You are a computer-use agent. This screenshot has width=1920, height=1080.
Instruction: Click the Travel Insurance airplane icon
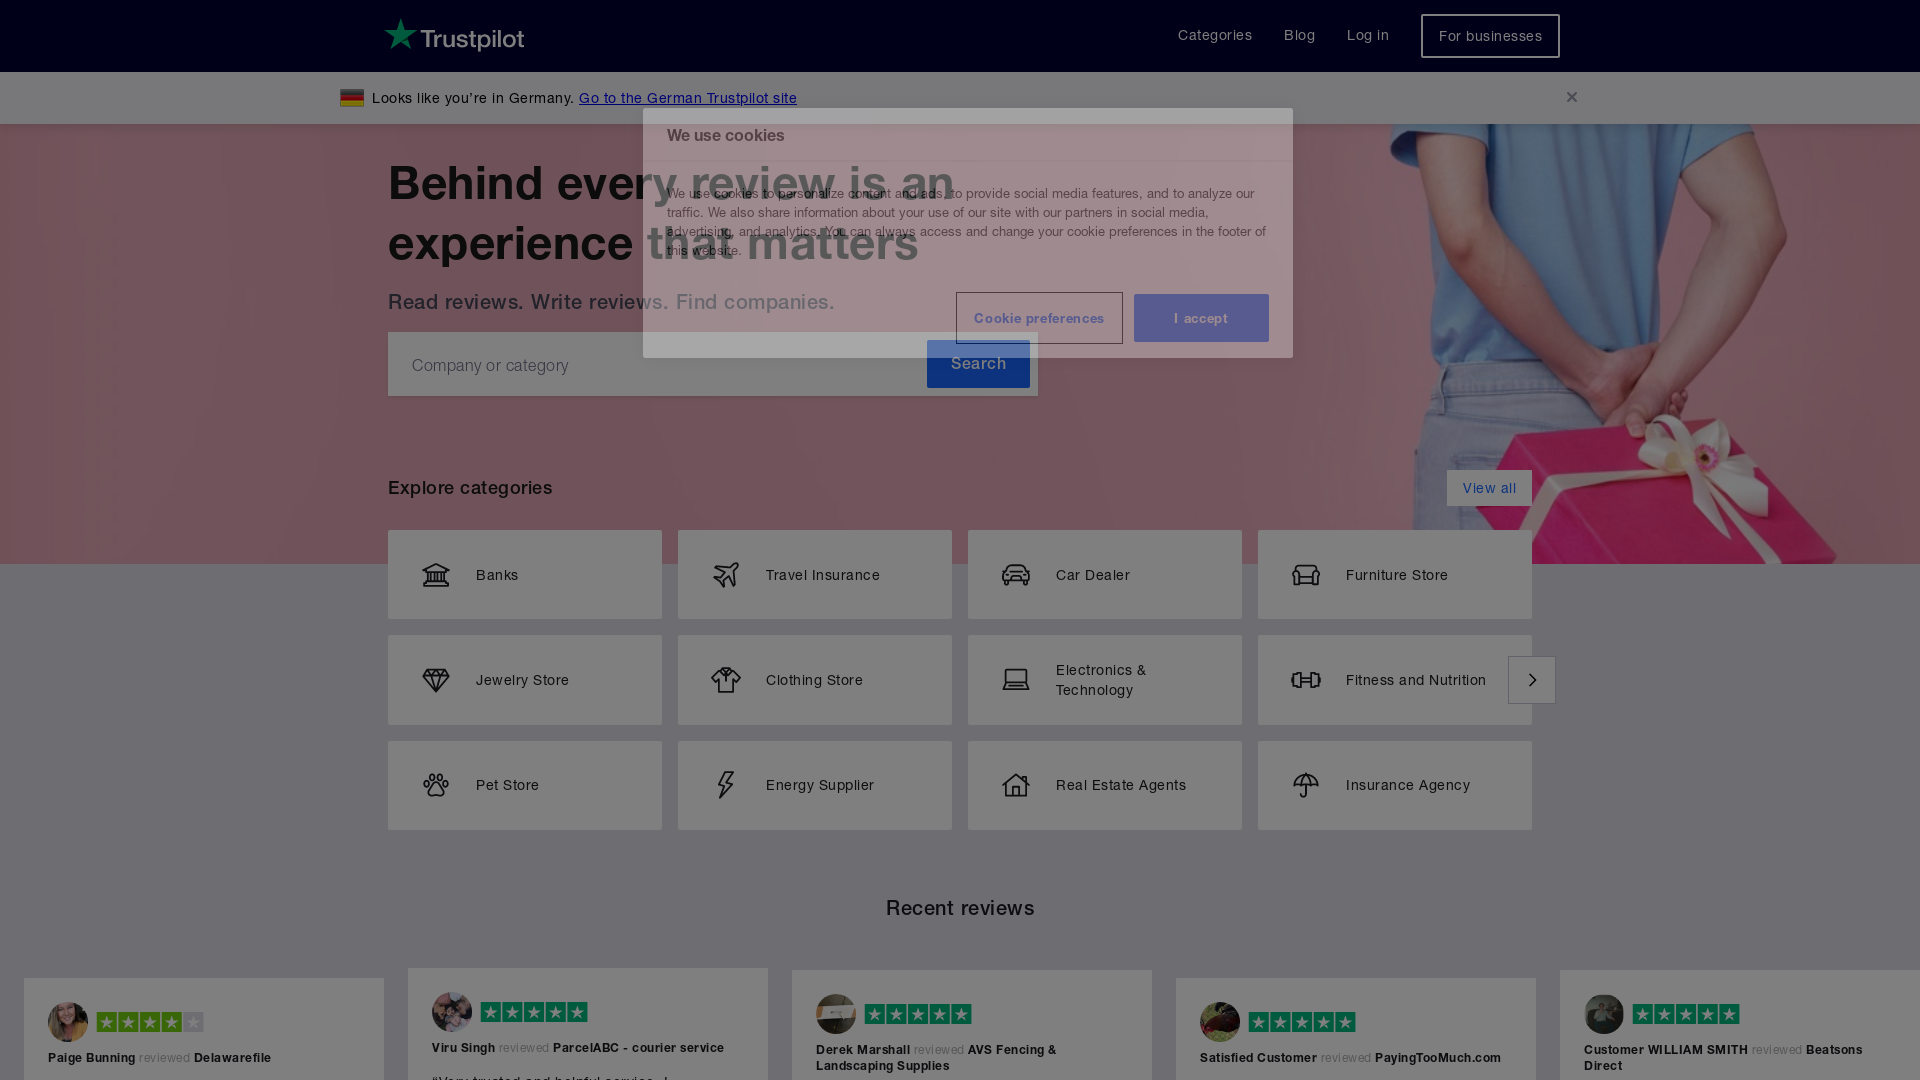pos(726,575)
